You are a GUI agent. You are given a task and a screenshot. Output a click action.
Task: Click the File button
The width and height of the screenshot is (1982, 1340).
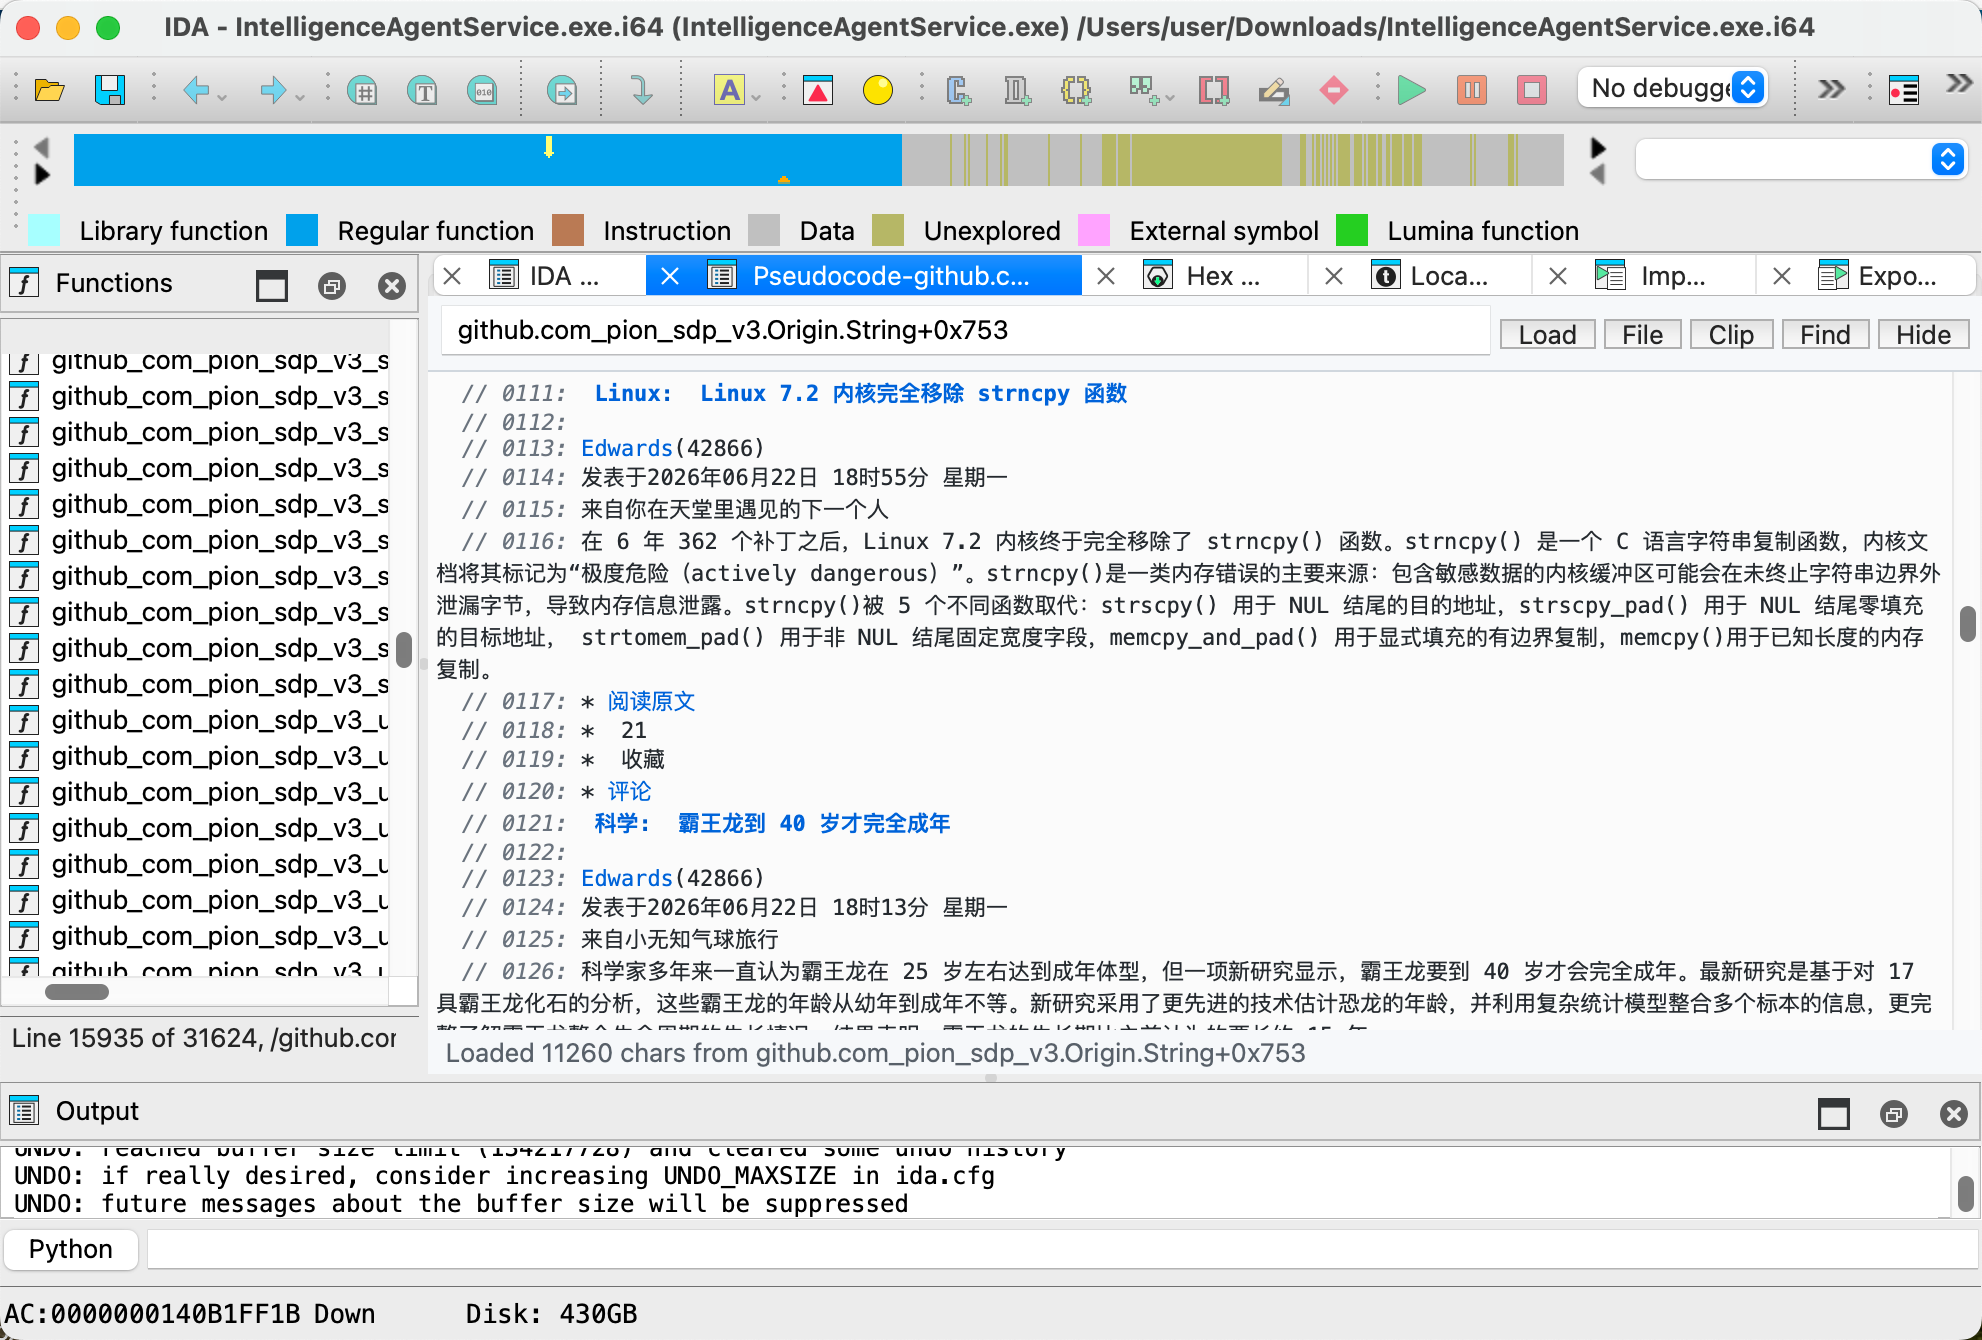coord(1643,335)
